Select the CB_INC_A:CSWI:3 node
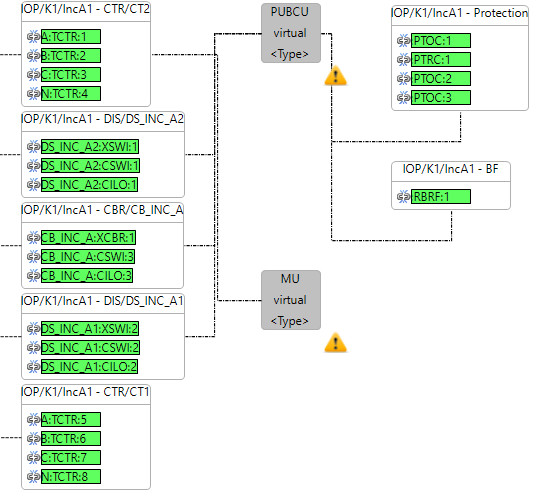This screenshot has width=538, height=501. pos(88,257)
